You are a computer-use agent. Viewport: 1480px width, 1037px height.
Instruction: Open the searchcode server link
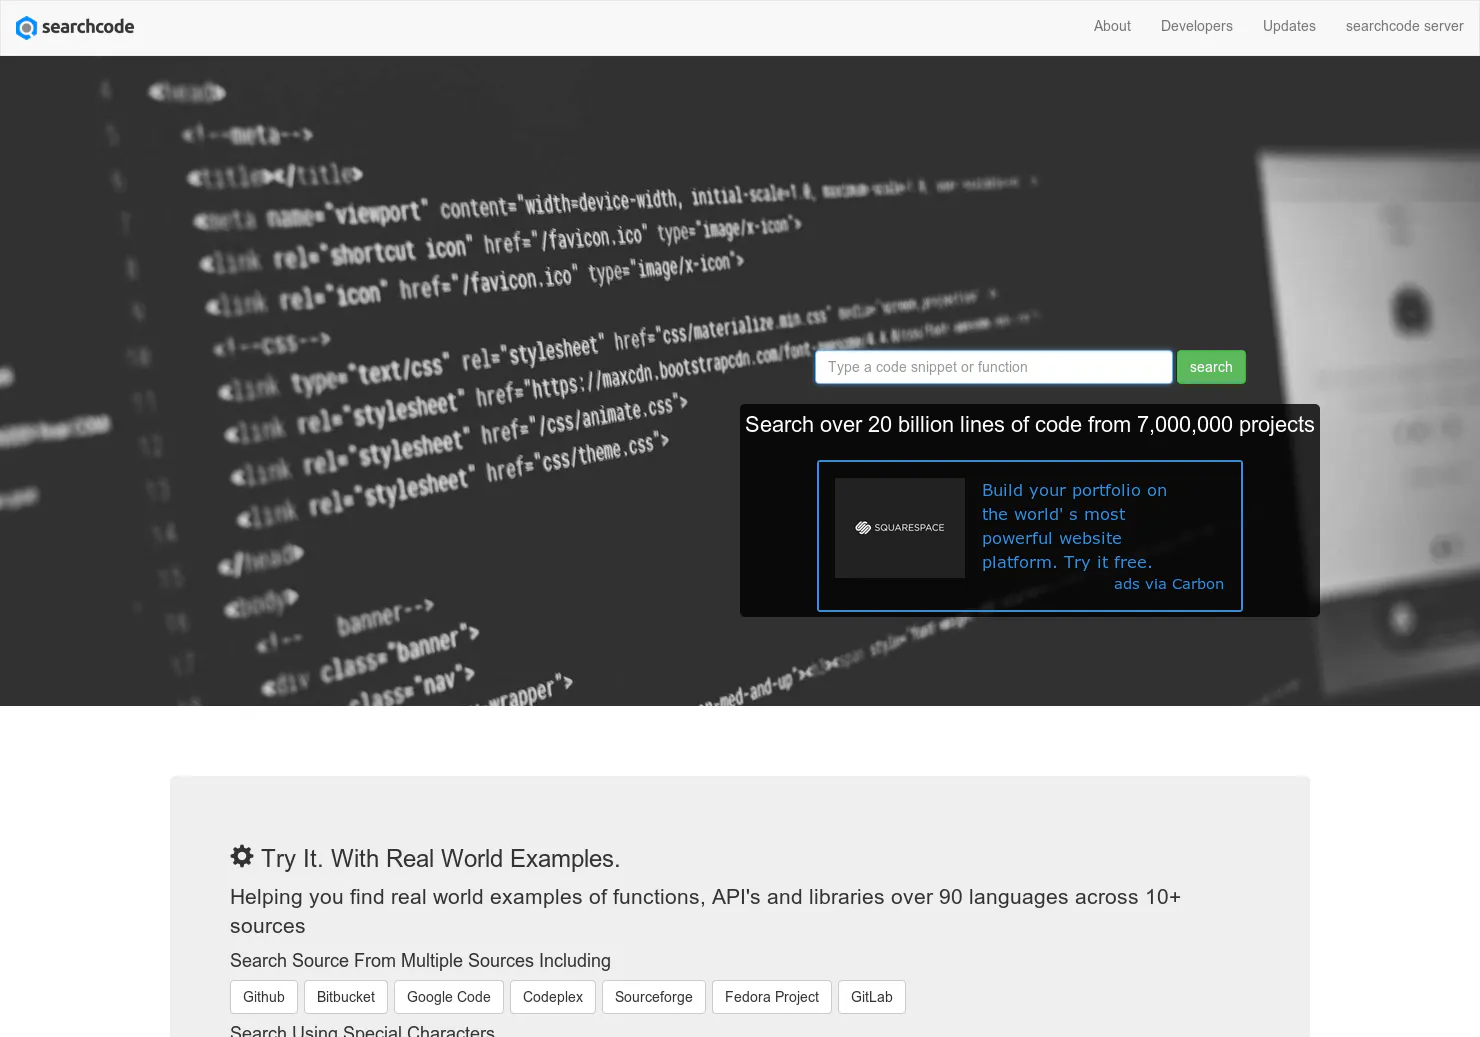(x=1404, y=26)
